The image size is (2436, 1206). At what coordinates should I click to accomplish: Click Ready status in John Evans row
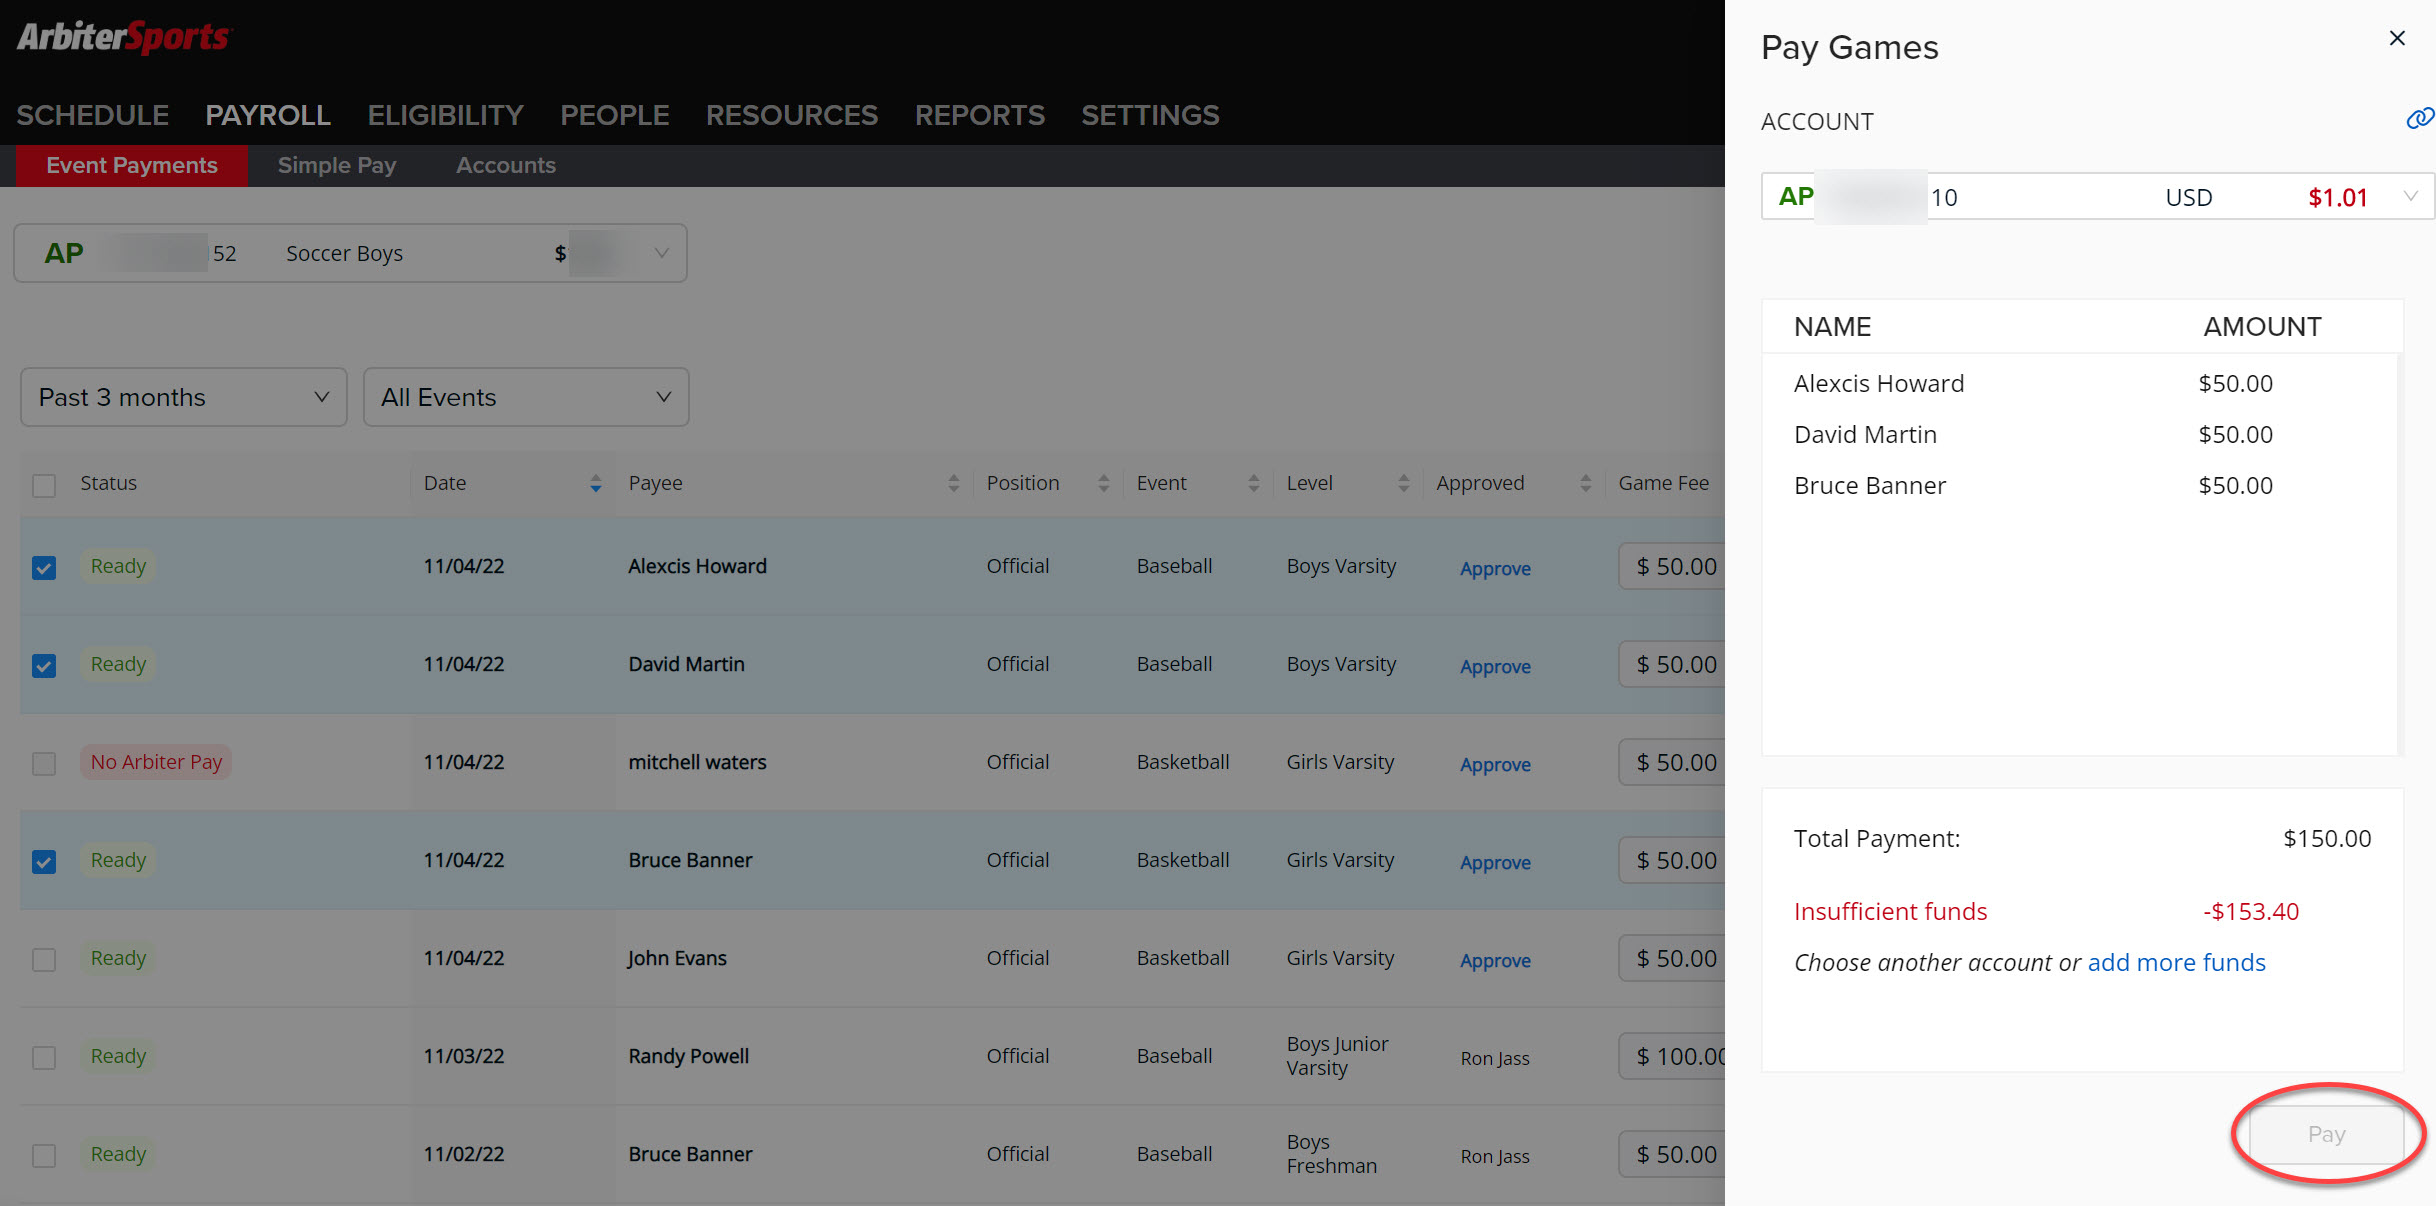(118, 958)
